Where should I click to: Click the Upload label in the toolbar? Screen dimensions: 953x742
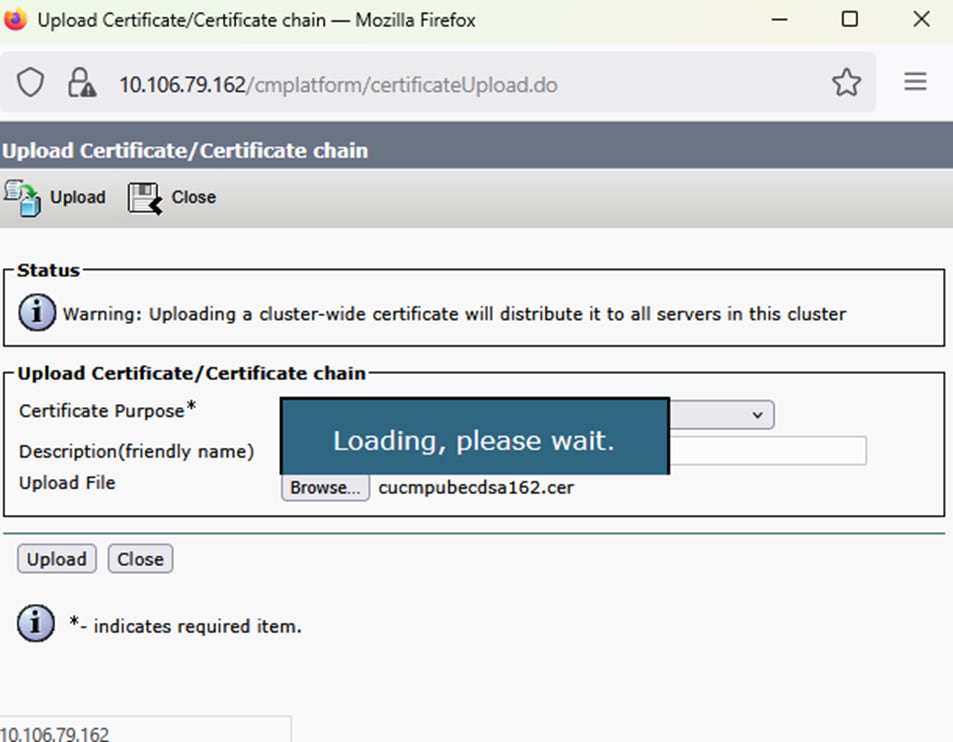click(x=78, y=197)
